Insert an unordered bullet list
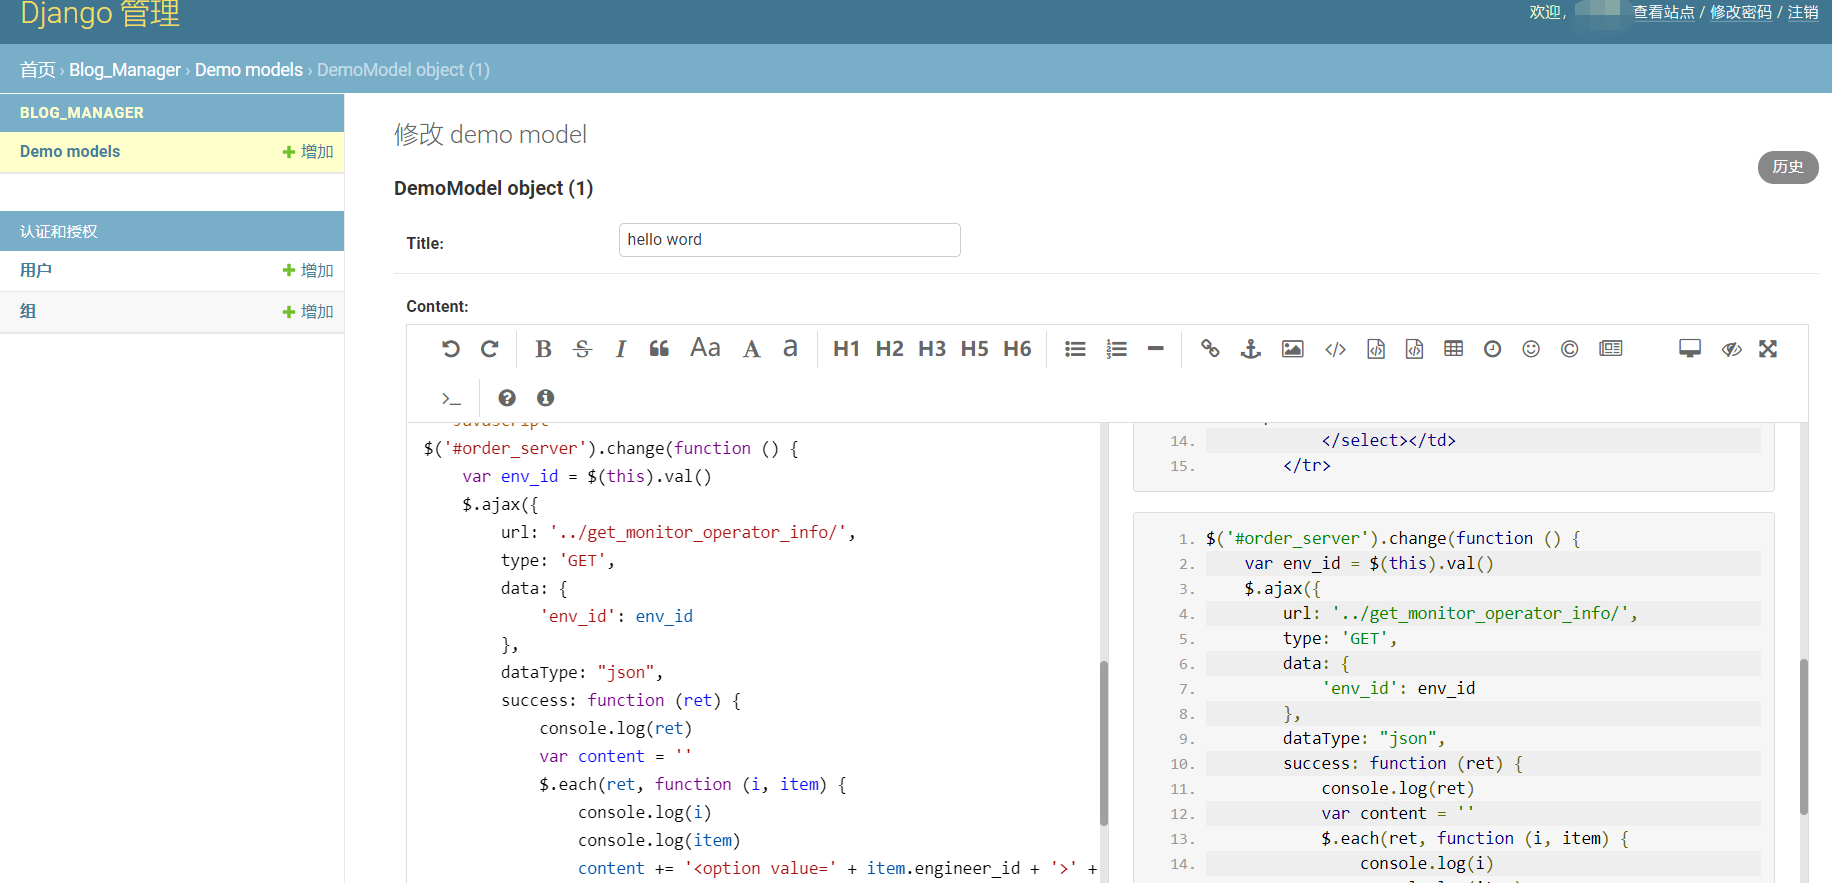This screenshot has height=883, width=1832. pyautogui.click(x=1075, y=349)
